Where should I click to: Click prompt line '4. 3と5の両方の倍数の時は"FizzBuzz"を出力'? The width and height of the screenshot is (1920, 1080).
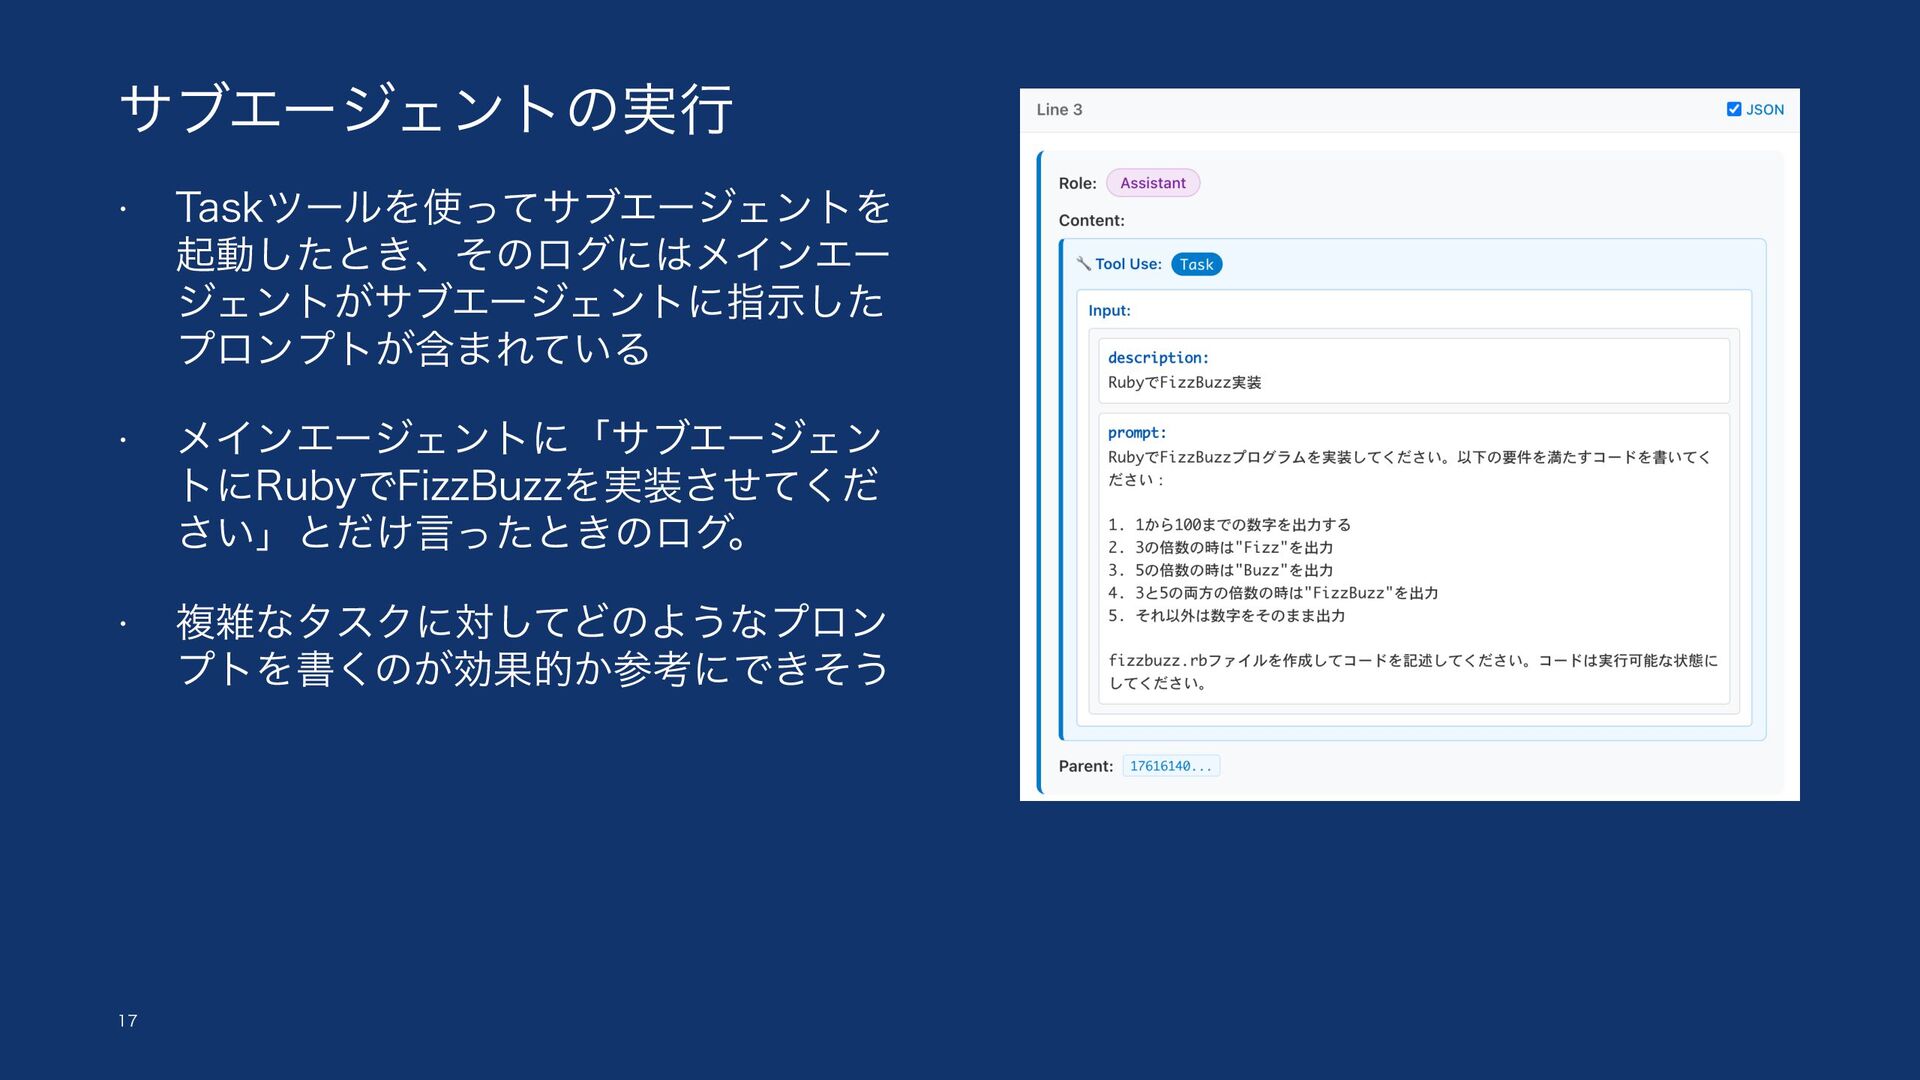[x=1273, y=593]
